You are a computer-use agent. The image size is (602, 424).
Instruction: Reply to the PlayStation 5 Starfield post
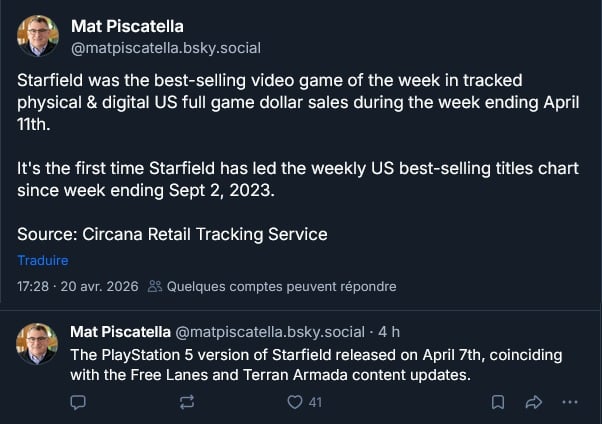coord(79,402)
